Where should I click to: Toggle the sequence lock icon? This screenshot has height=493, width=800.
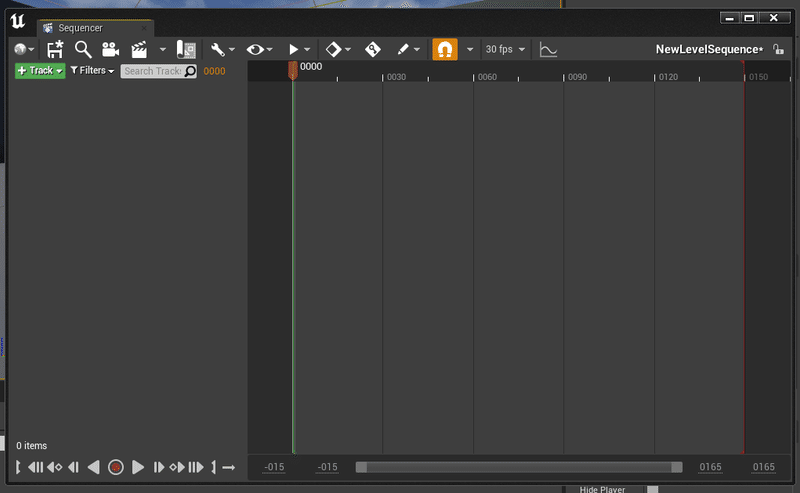tap(778, 49)
